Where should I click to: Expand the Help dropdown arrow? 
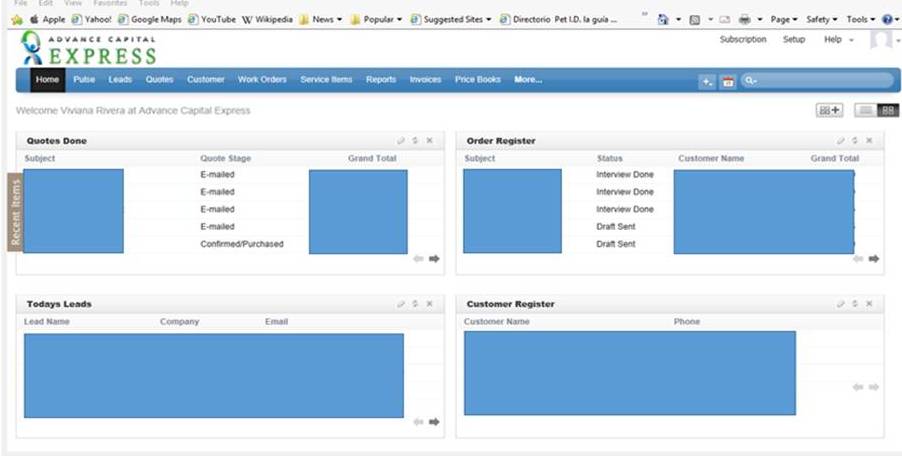pyautogui.click(x=851, y=40)
